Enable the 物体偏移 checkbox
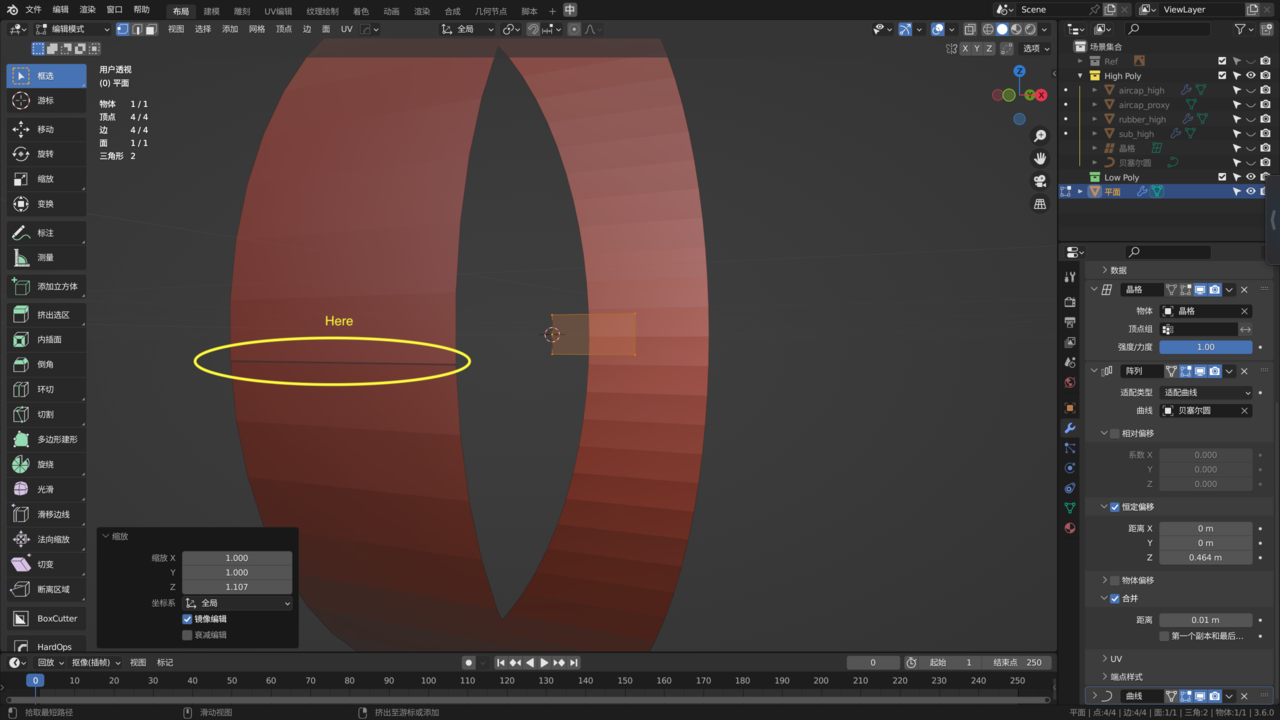1280x720 pixels. pyautogui.click(x=1115, y=580)
